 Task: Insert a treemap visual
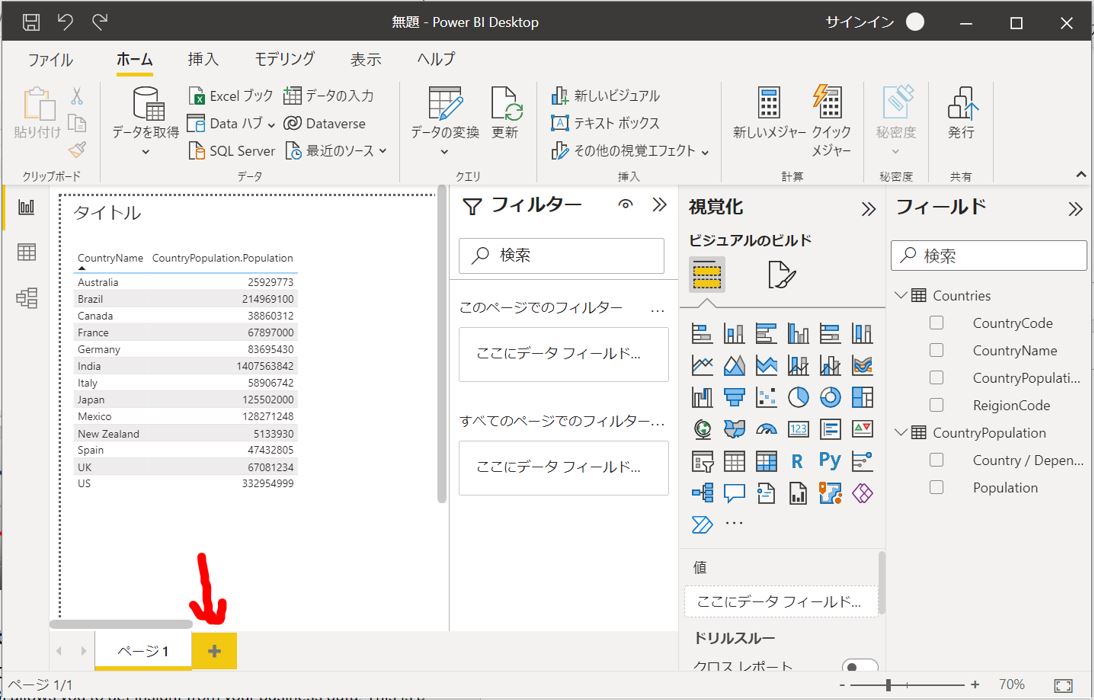[x=862, y=397]
